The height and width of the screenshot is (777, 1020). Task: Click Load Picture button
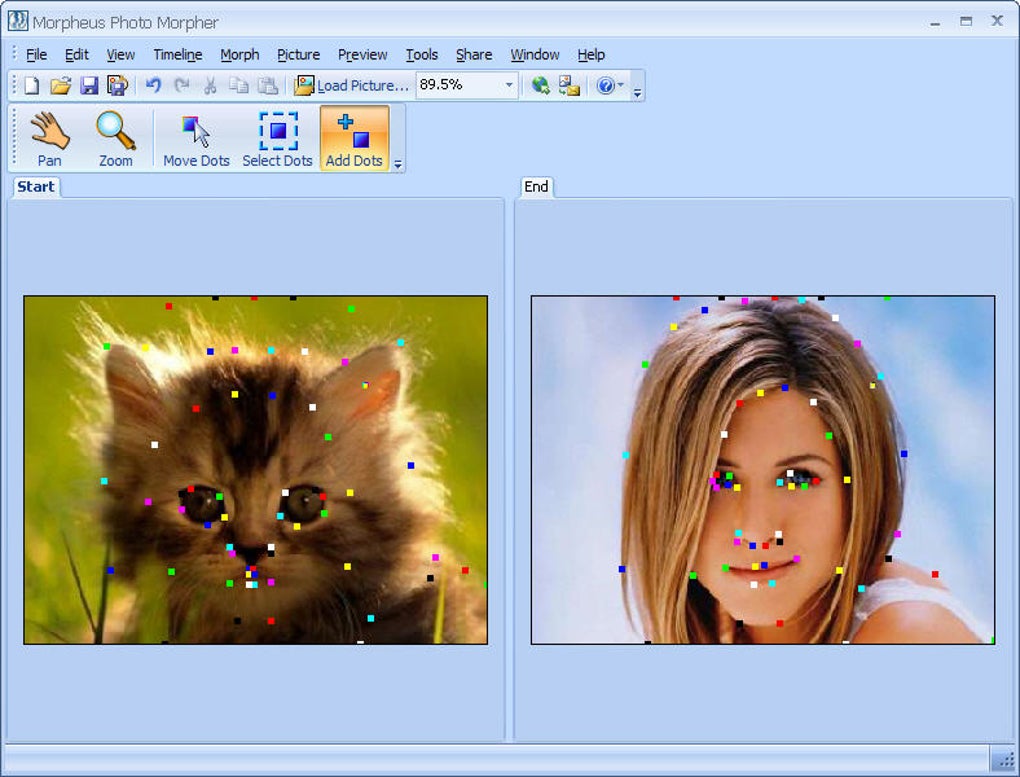click(351, 85)
